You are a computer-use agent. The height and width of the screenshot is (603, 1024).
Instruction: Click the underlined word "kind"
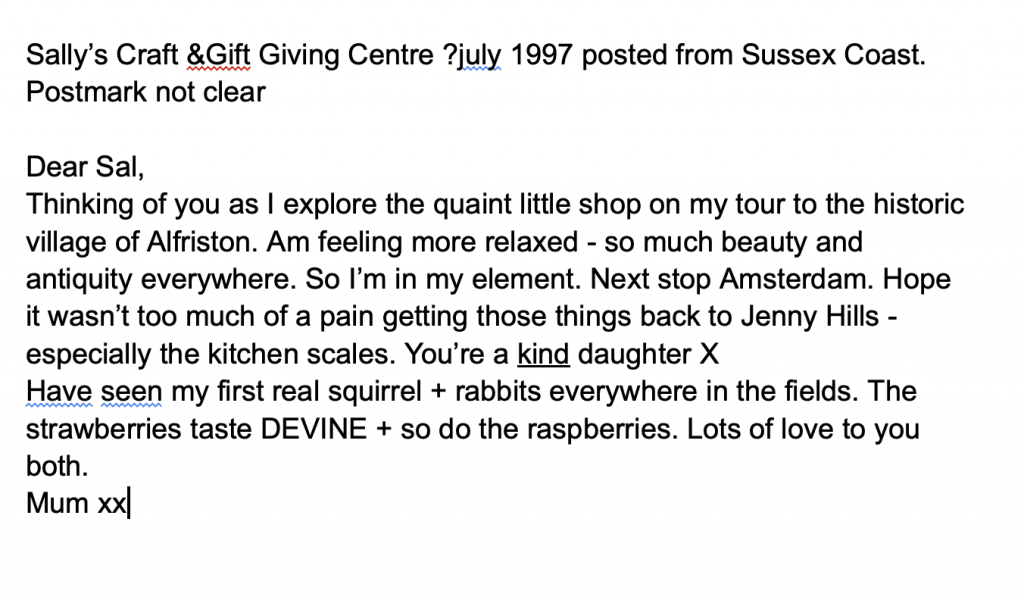pos(542,354)
